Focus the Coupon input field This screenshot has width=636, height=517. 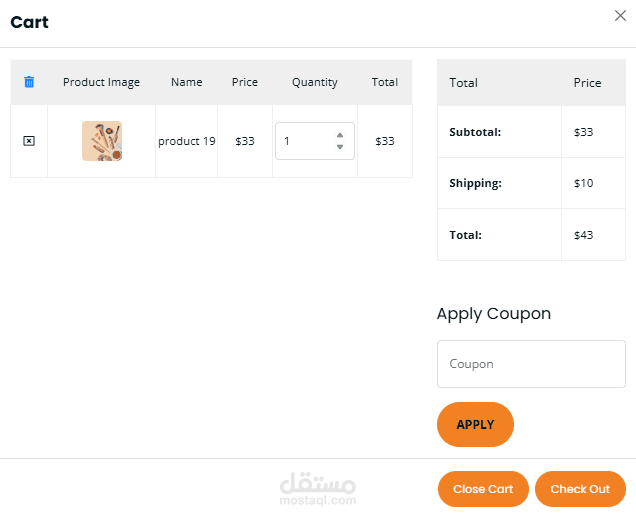tap(531, 364)
